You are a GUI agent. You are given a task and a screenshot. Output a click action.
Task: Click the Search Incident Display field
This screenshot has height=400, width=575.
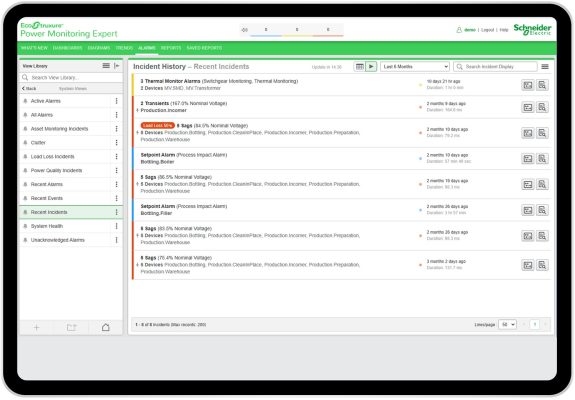click(x=495, y=67)
